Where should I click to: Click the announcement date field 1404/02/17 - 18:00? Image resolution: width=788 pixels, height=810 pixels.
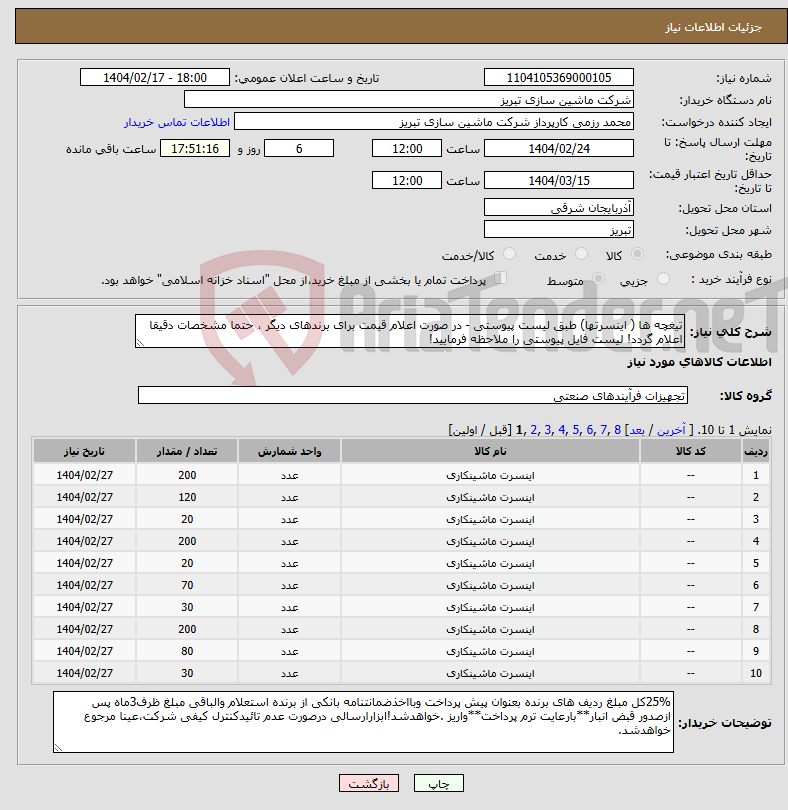pos(154,77)
